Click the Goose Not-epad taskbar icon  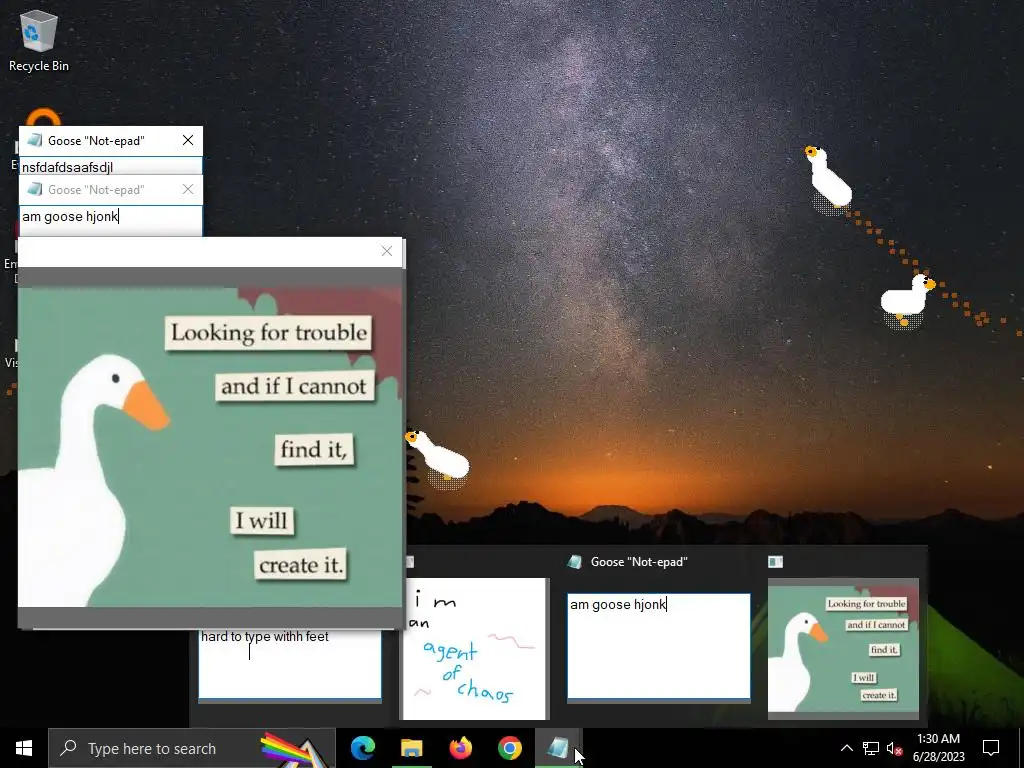pyautogui.click(x=558, y=748)
